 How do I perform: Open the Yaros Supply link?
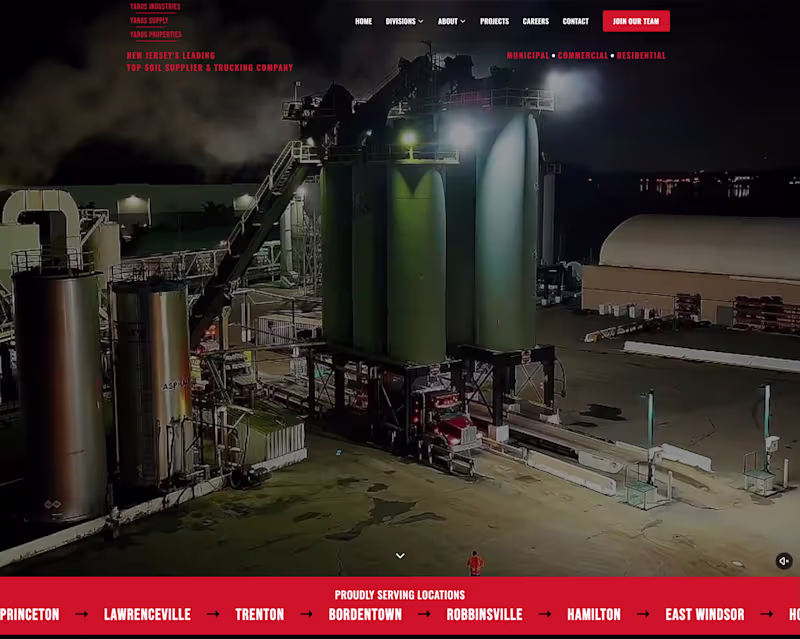[x=149, y=20]
